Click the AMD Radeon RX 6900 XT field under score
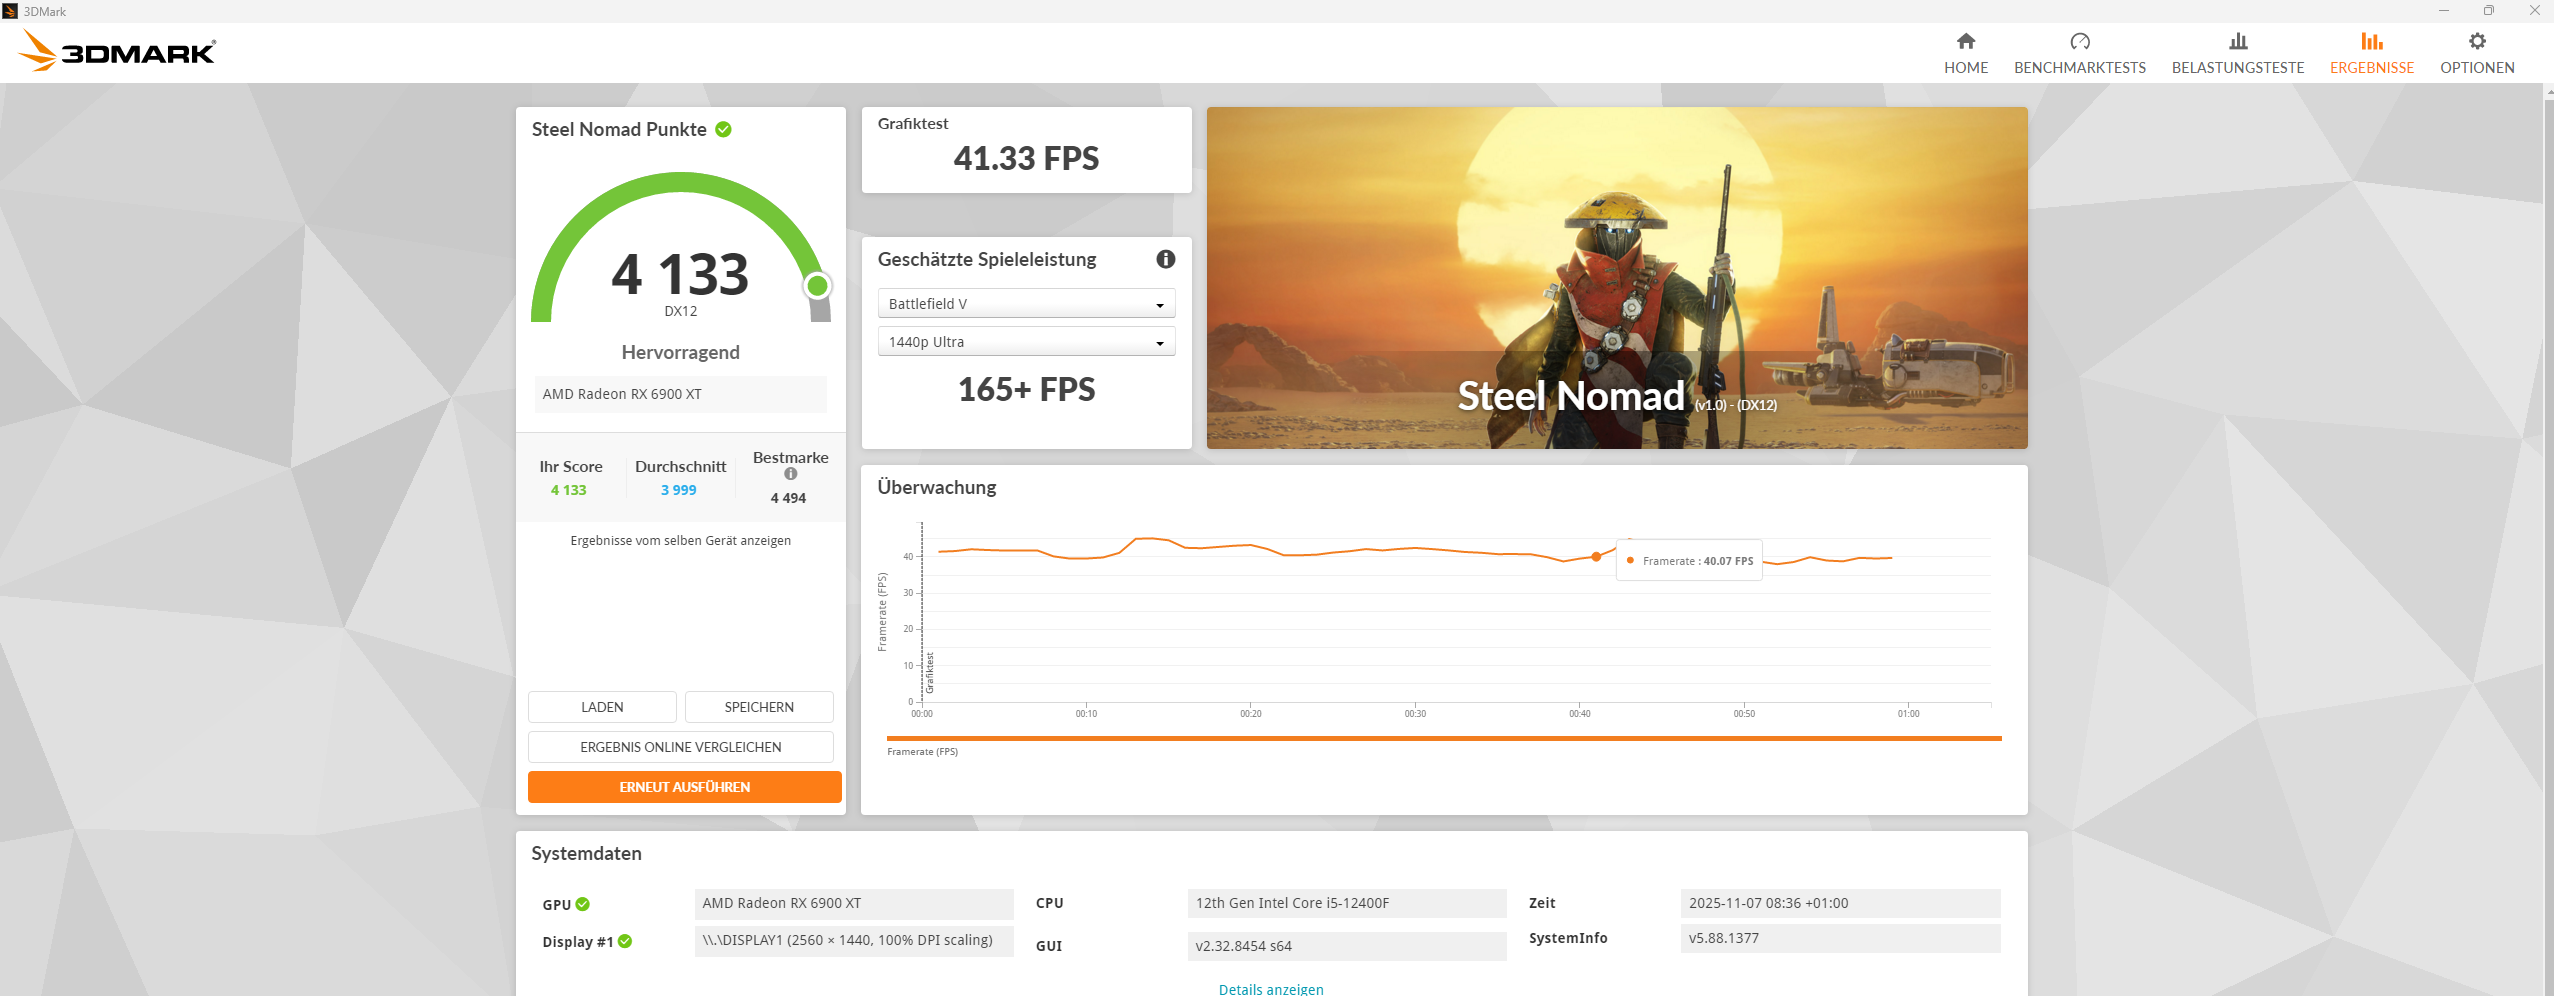Viewport: 2554px width, 996px height. [x=681, y=394]
